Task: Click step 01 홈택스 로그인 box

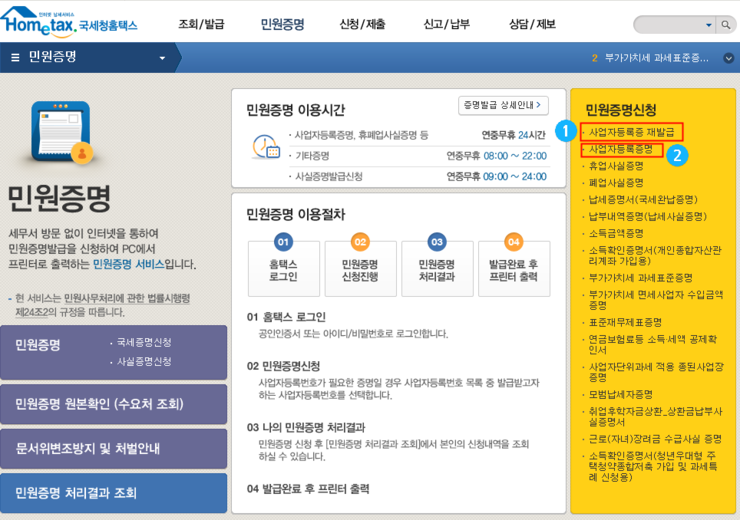Action: (x=284, y=268)
